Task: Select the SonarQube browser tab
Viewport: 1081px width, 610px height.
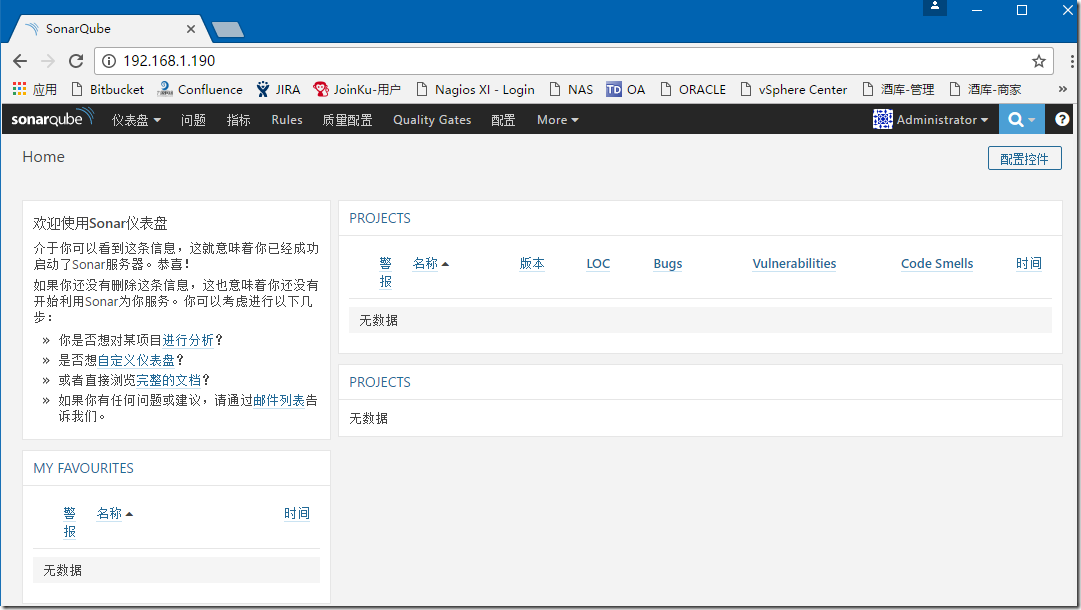Action: (x=110, y=29)
